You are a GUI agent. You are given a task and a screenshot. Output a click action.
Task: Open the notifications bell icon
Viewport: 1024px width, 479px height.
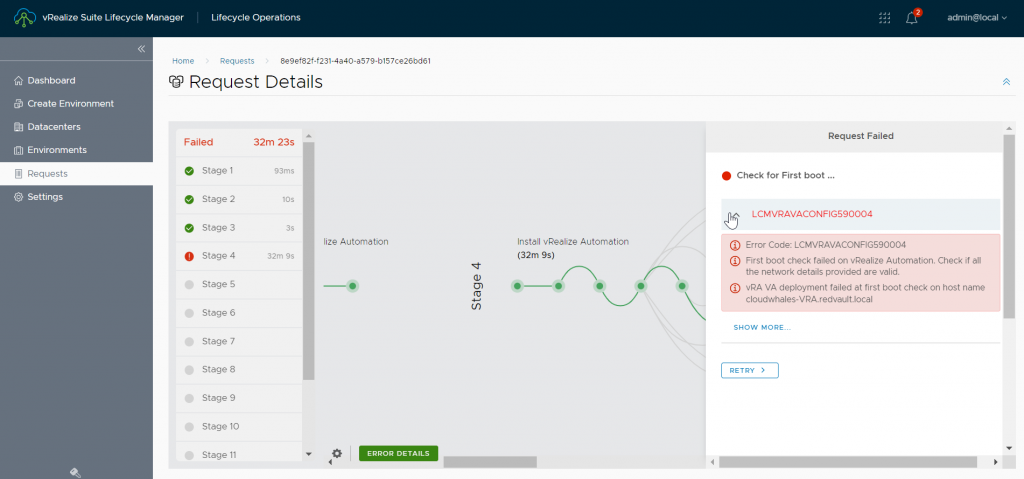tap(912, 18)
